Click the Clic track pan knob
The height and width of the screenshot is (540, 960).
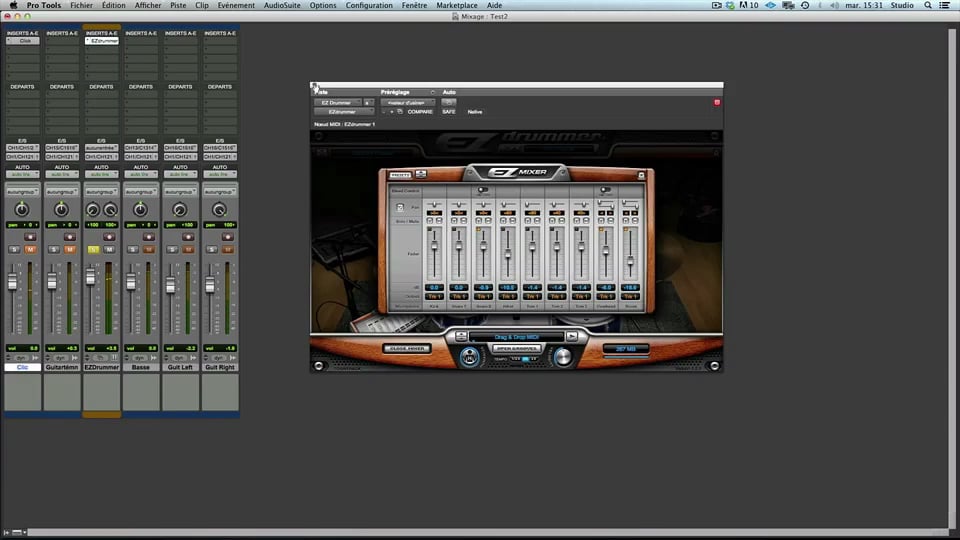click(x=22, y=210)
